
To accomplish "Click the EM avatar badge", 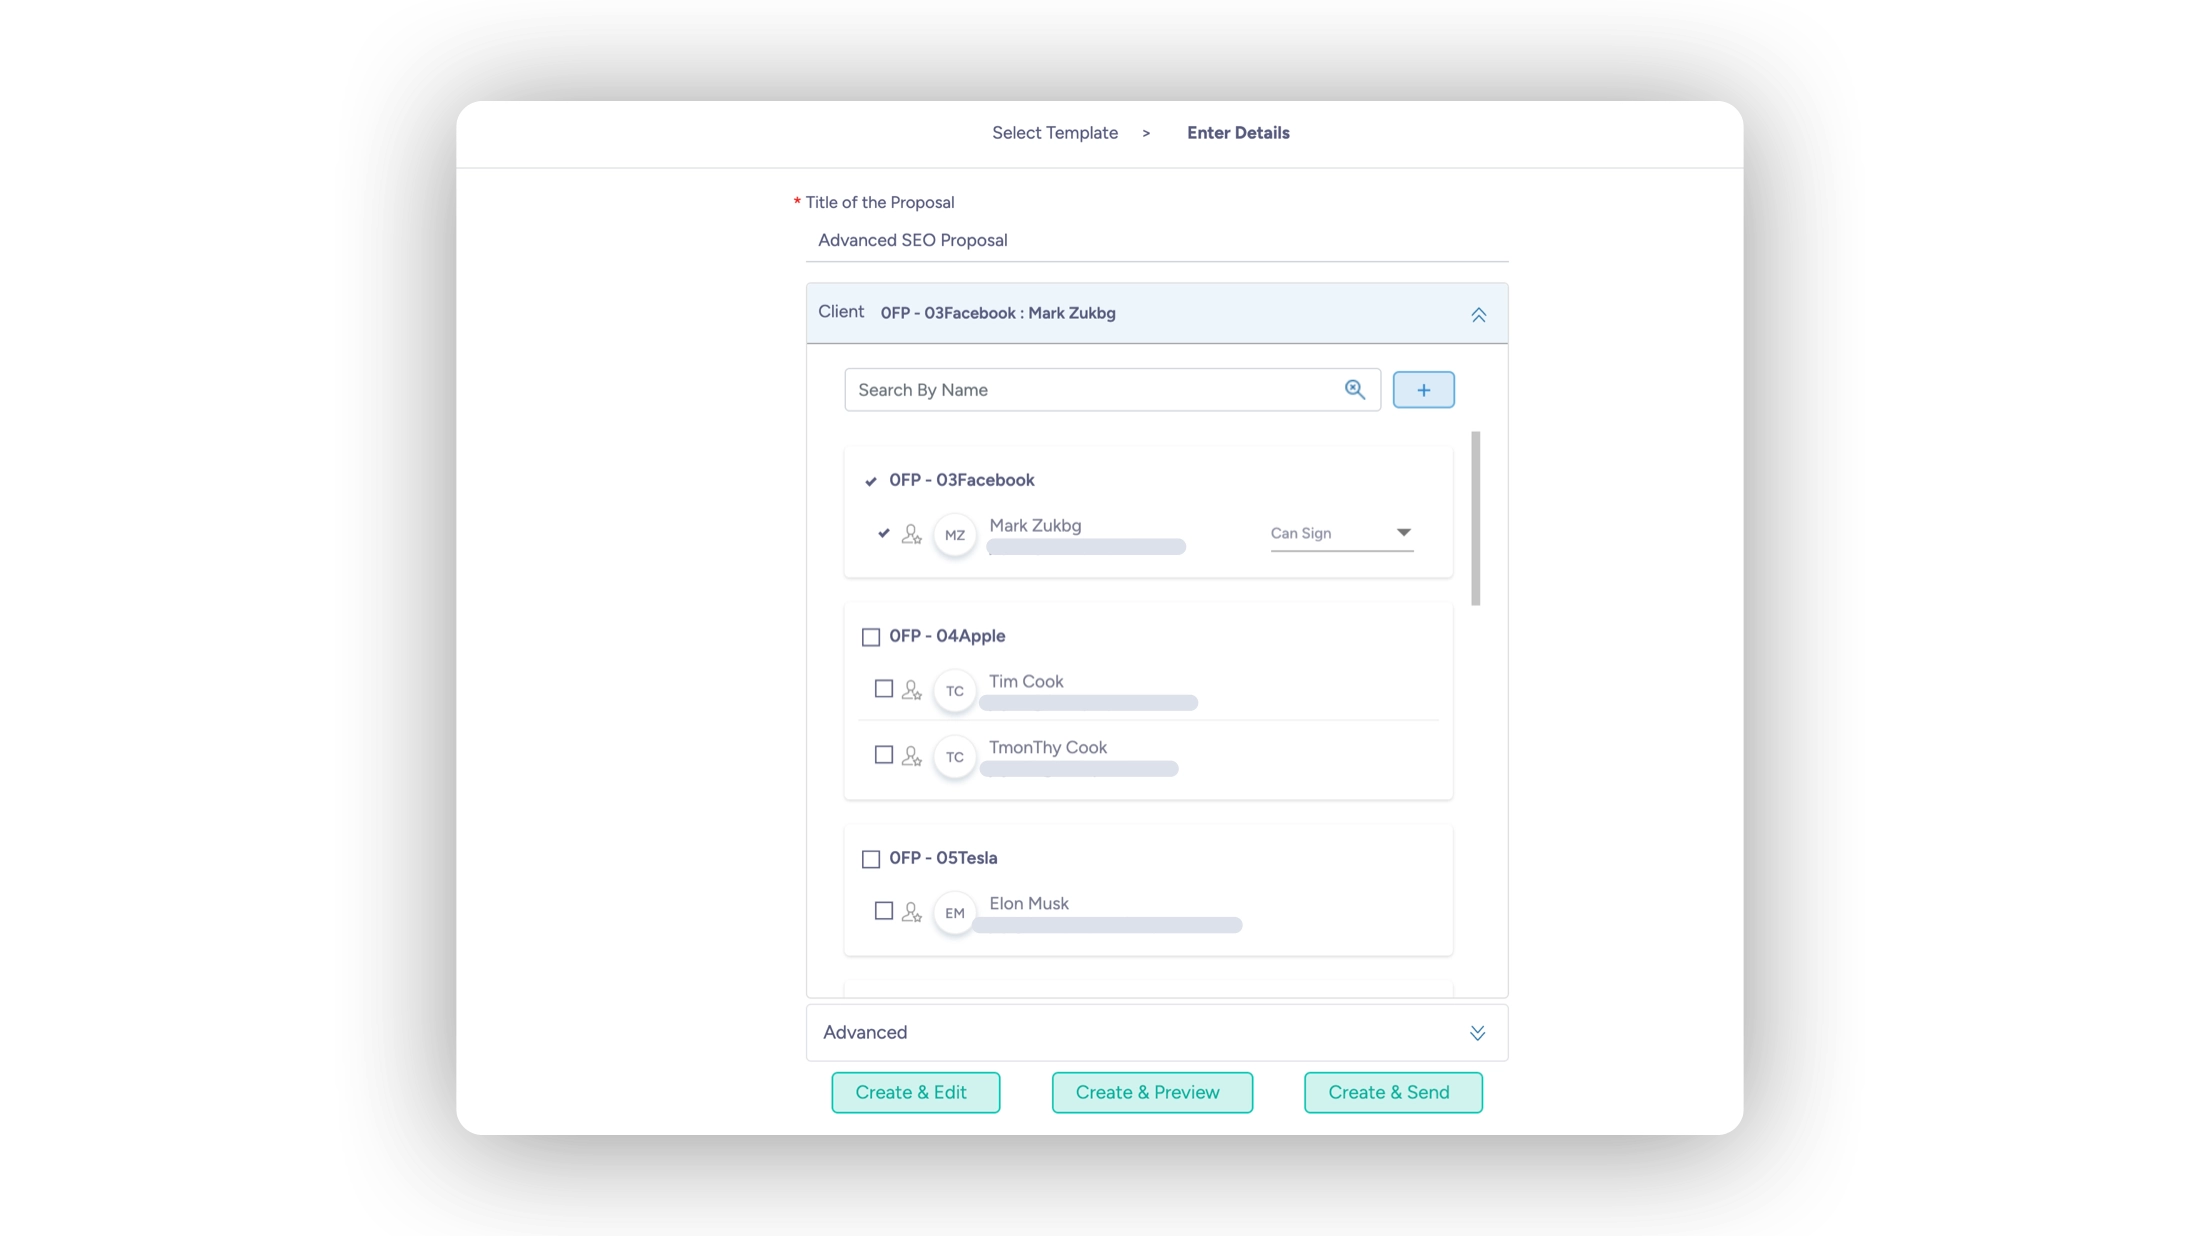I will (x=955, y=913).
